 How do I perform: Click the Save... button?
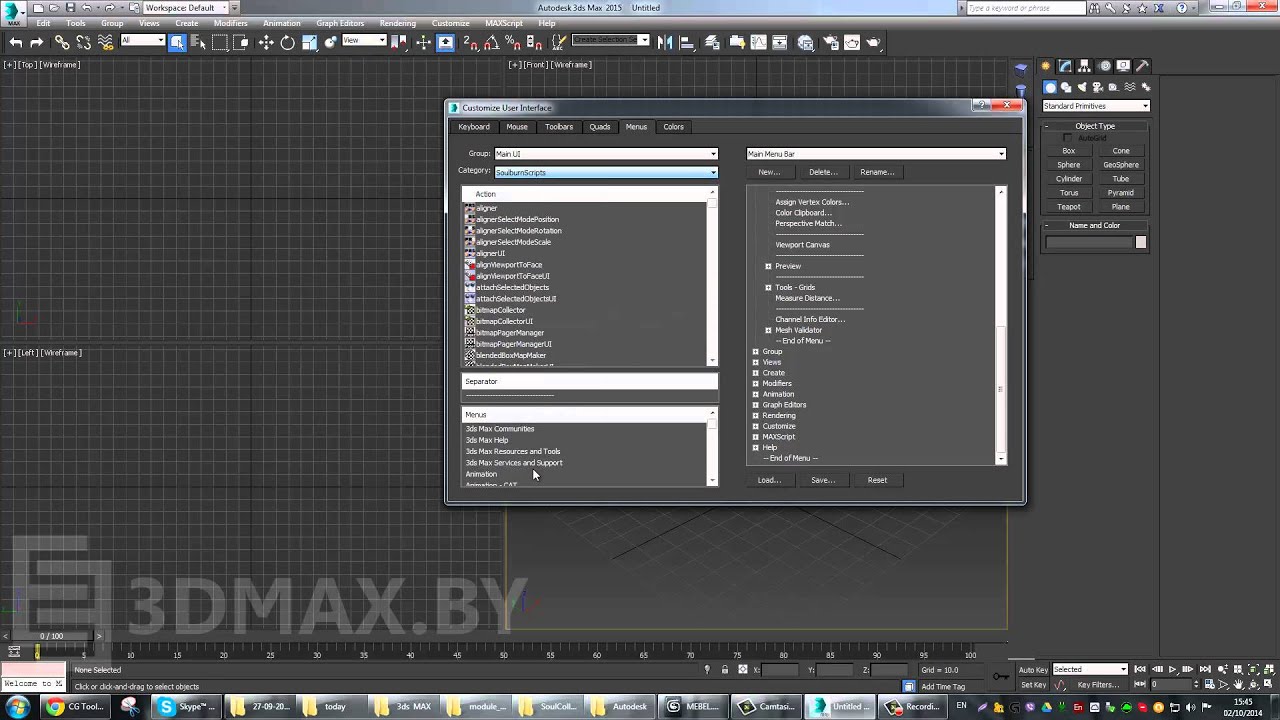[x=823, y=480]
